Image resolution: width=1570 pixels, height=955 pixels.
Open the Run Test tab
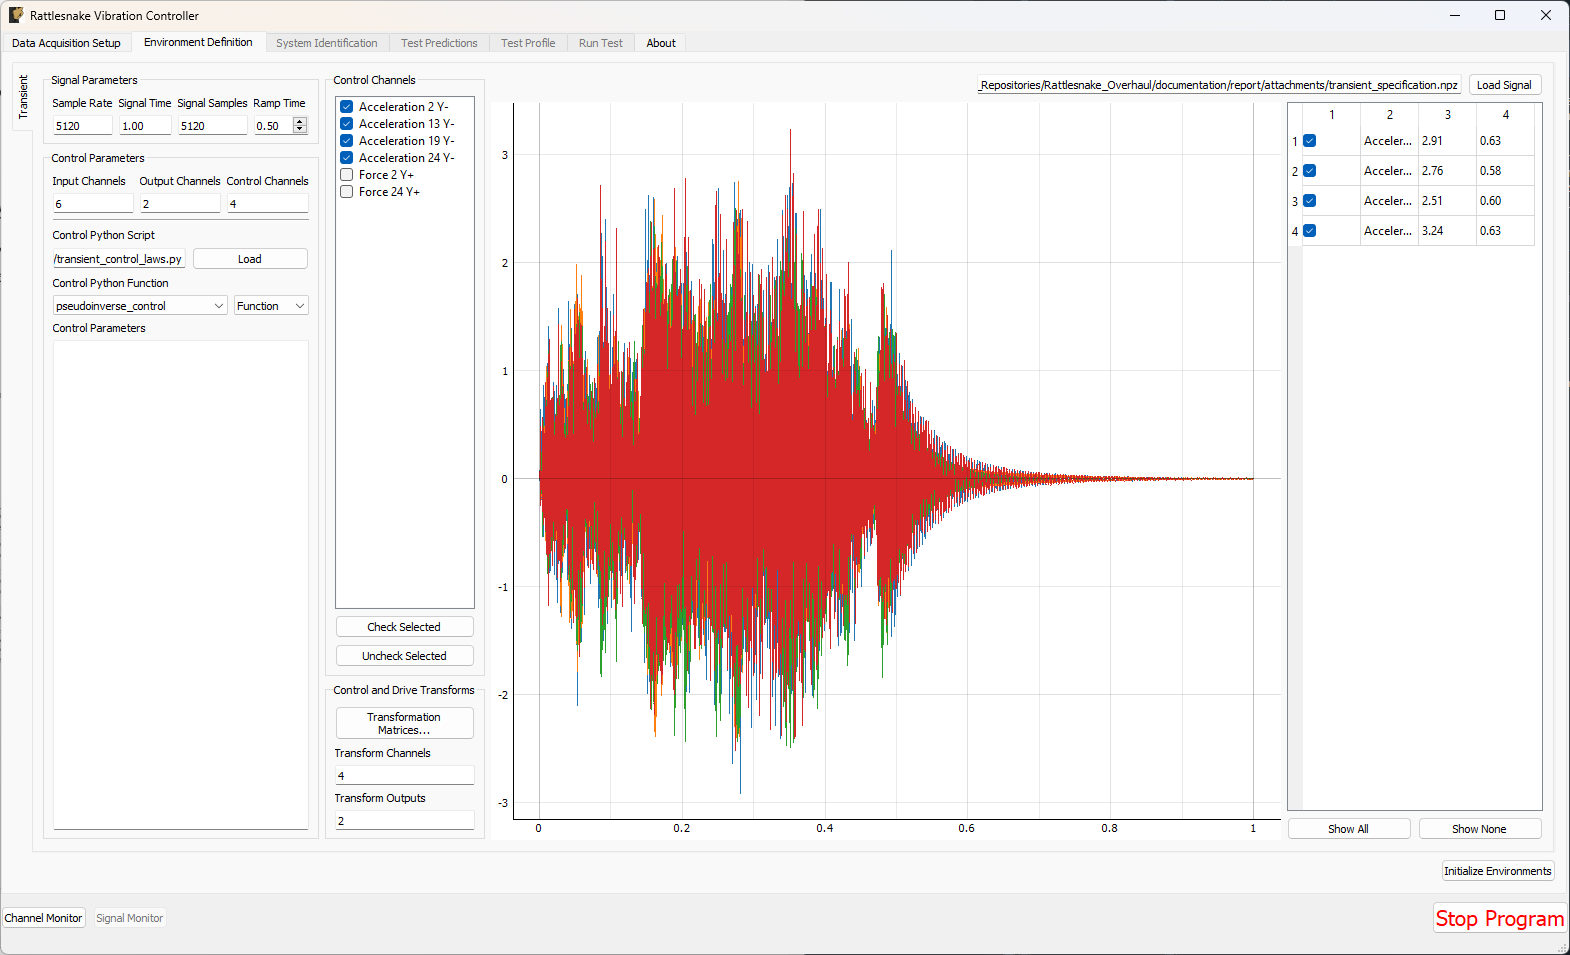(600, 43)
